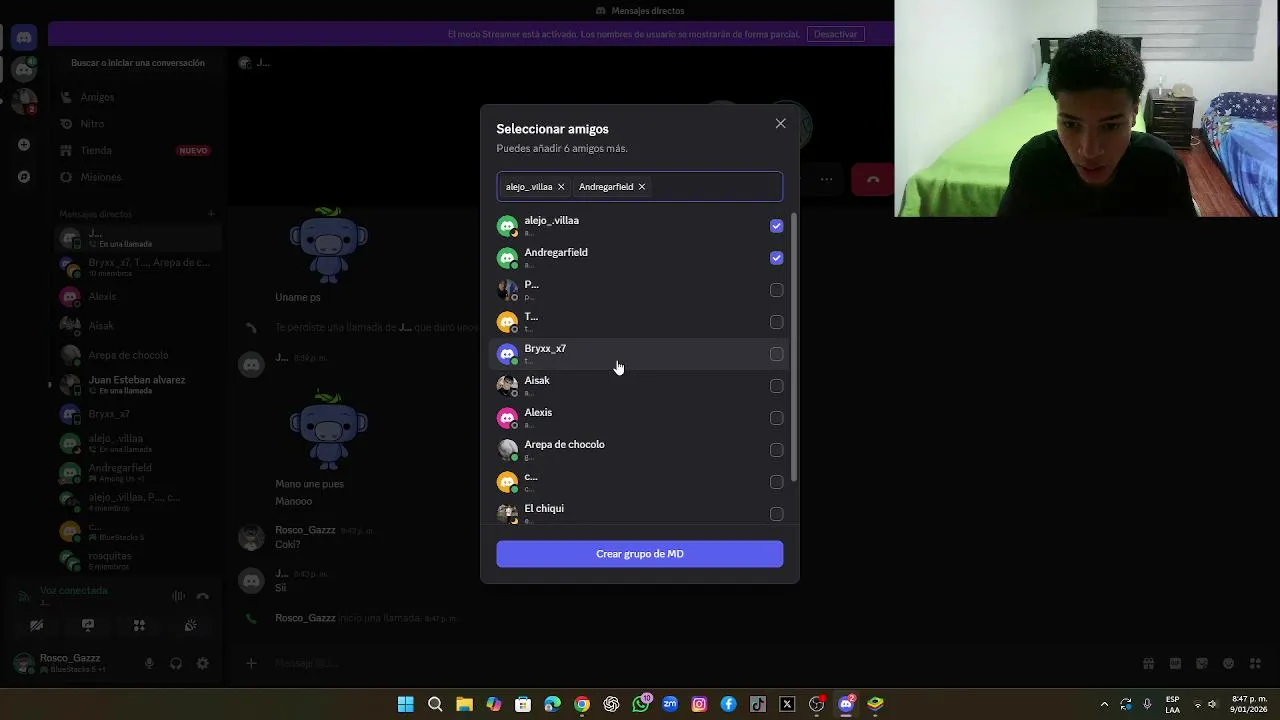The height and width of the screenshot is (720, 1280).
Task: Tick the checkbox for friend T...
Action: coord(776,322)
